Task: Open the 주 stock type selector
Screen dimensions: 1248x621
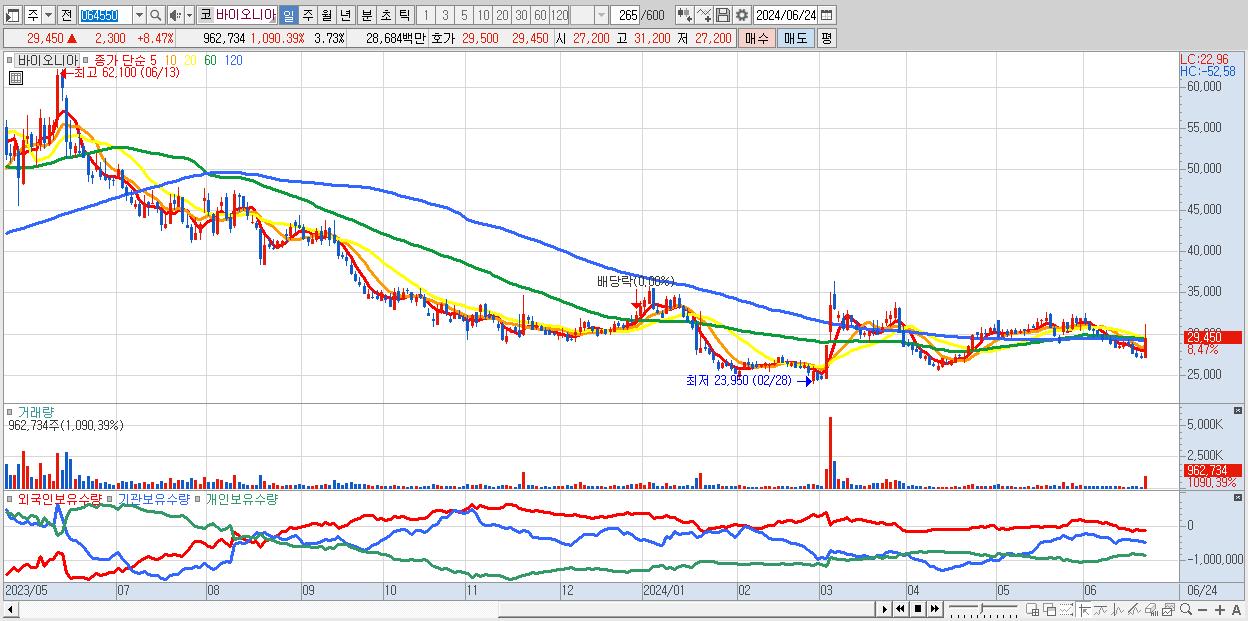Action: [x=33, y=16]
